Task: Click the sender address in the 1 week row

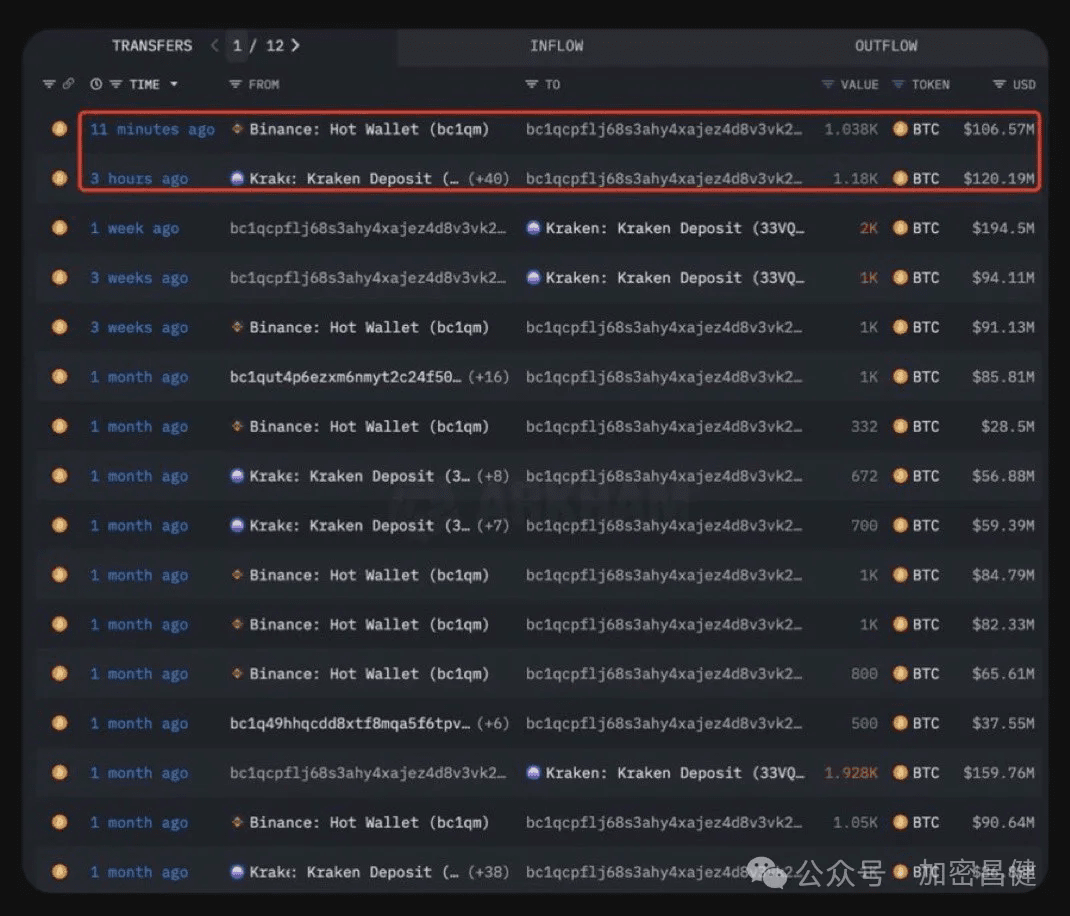Action: tap(368, 228)
